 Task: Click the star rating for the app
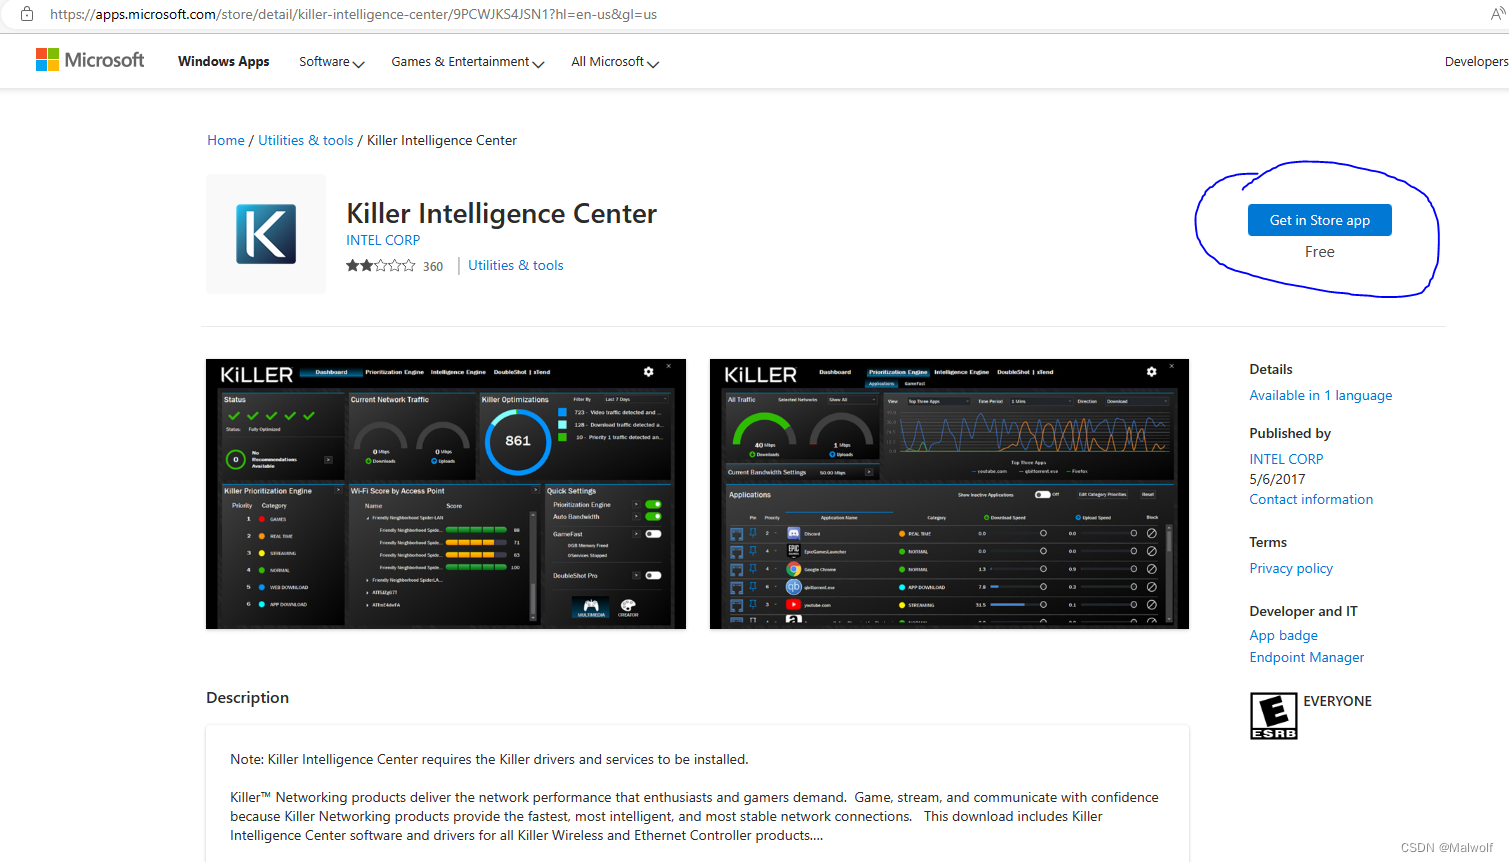coord(380,266)
